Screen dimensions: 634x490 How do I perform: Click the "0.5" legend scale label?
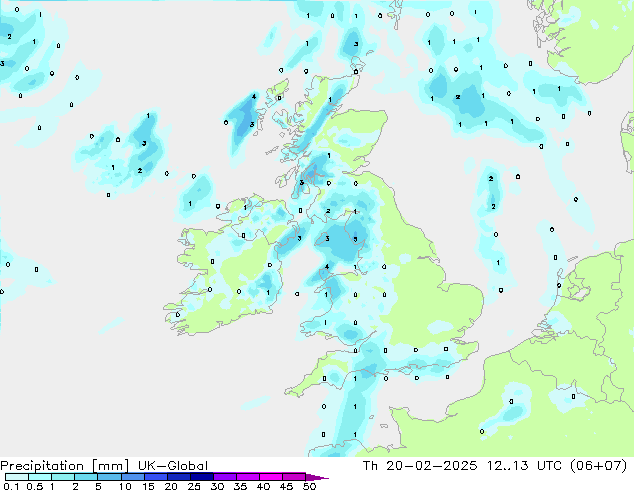coord(34,486)
